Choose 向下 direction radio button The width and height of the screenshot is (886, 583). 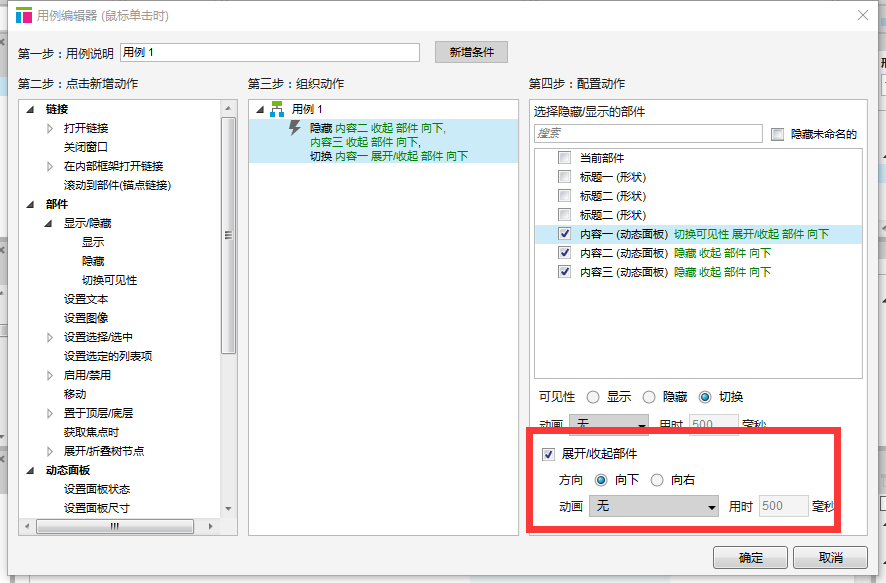tap(601, 480)
